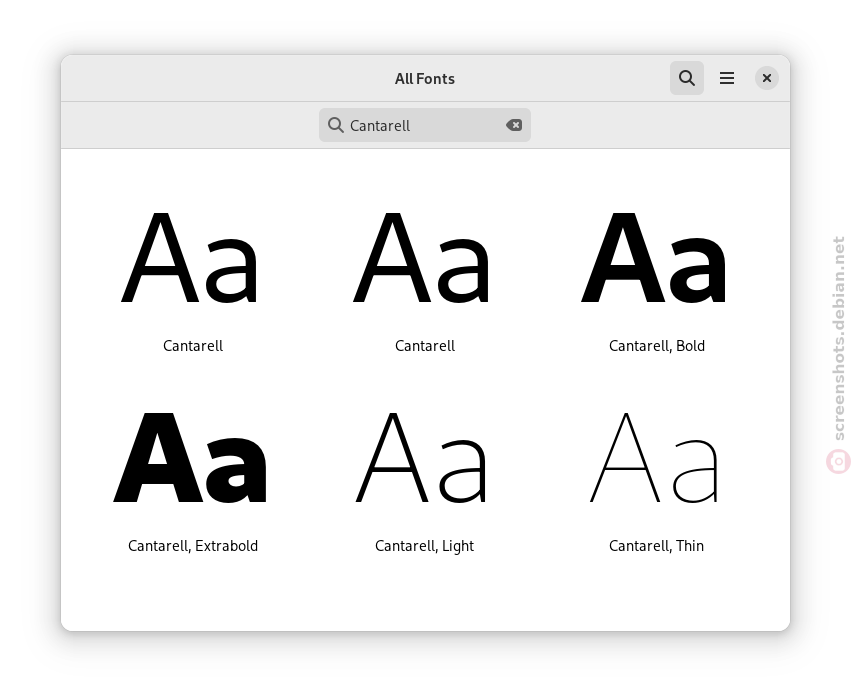Focus the search field containing Cantarell
Image resolution: width=851 pixels, height=698 pixels.
tap(424, 125)
